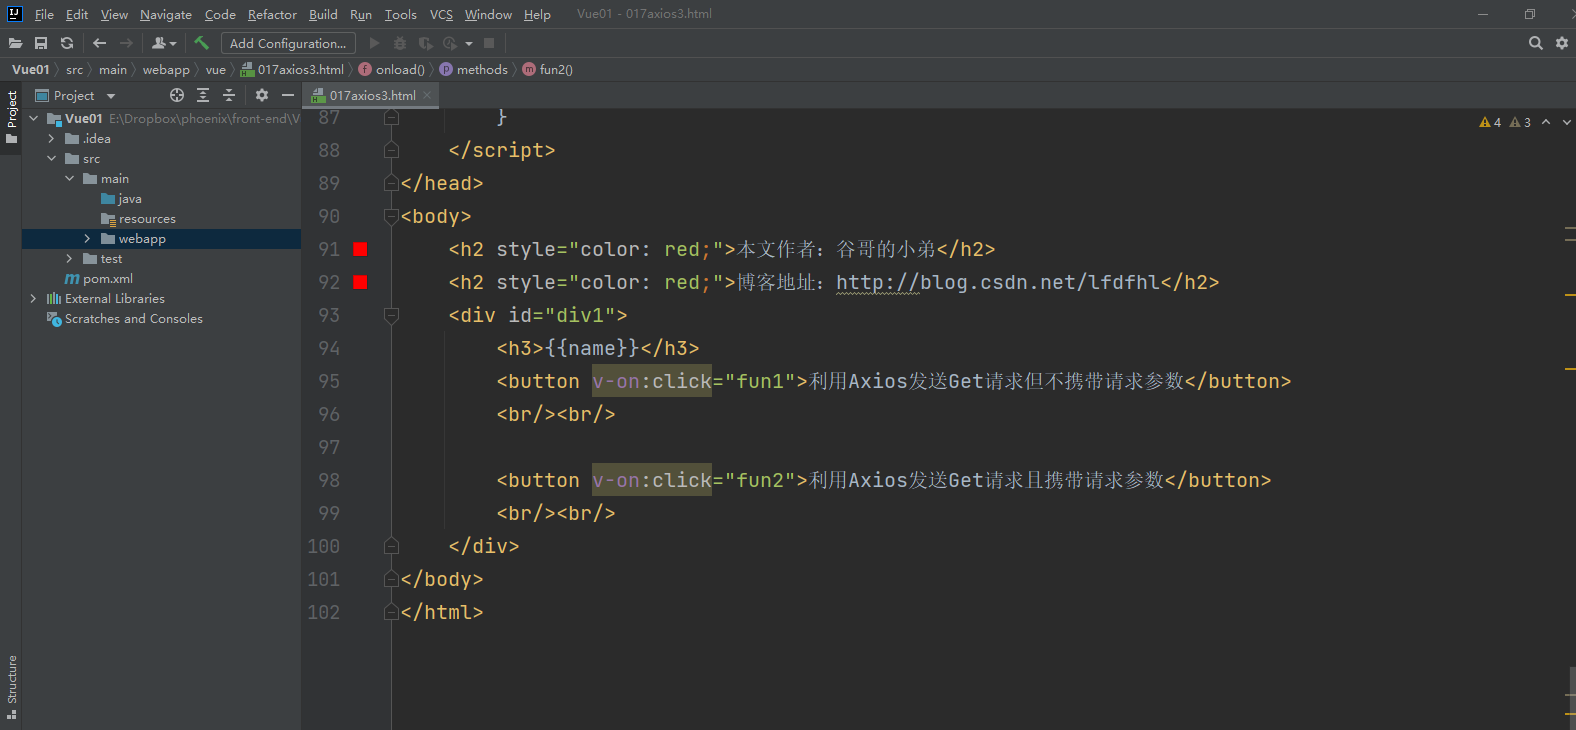Open the File menu

[44, 14]
